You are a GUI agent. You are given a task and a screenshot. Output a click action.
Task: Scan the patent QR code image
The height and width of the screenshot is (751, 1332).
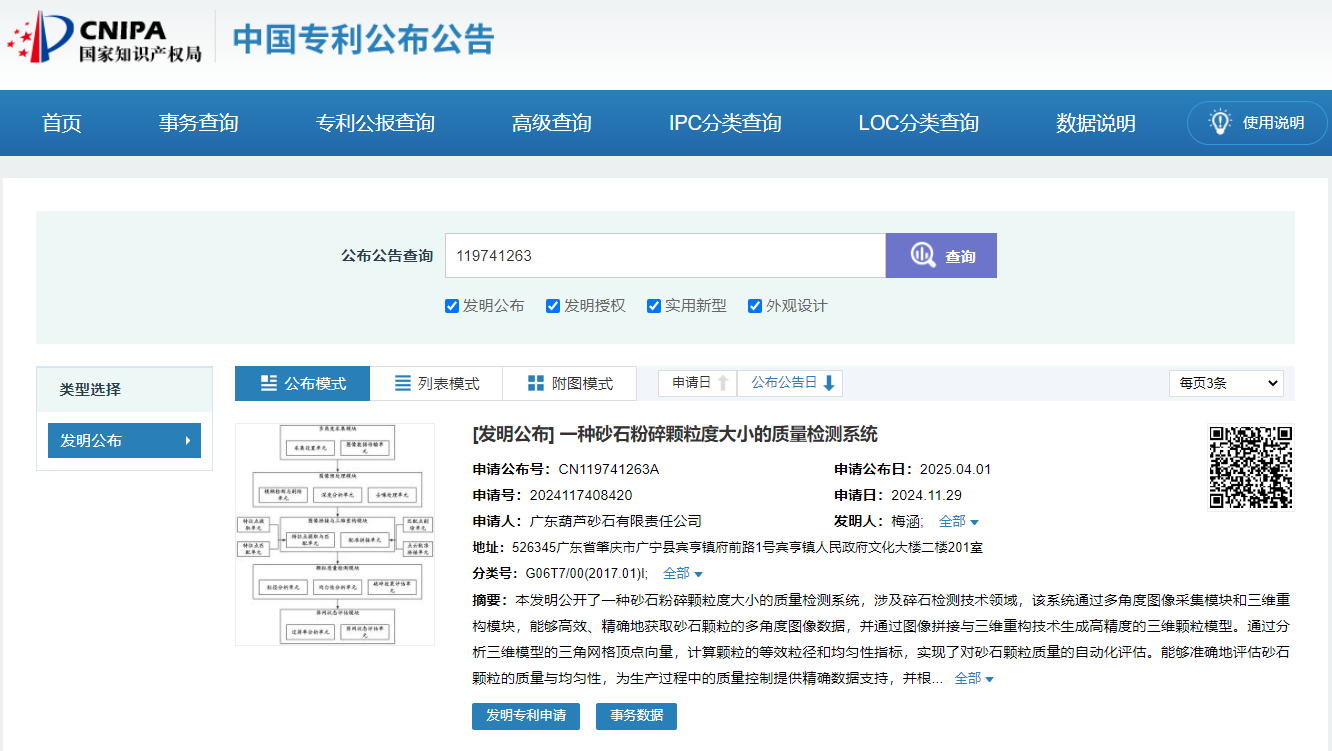tap(1251, 468)
